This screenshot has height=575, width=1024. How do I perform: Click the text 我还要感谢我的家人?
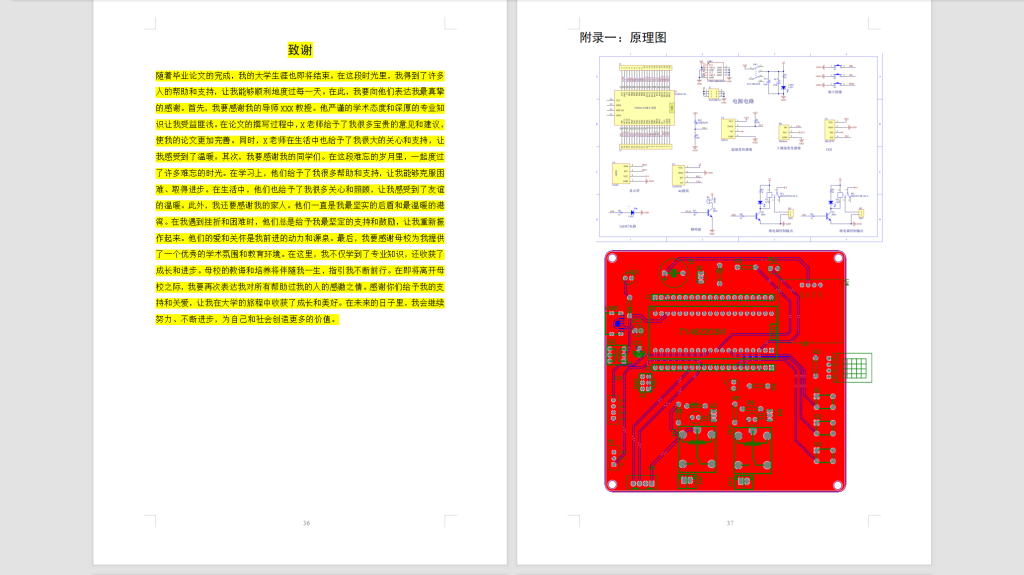click(x=248, y=205)
